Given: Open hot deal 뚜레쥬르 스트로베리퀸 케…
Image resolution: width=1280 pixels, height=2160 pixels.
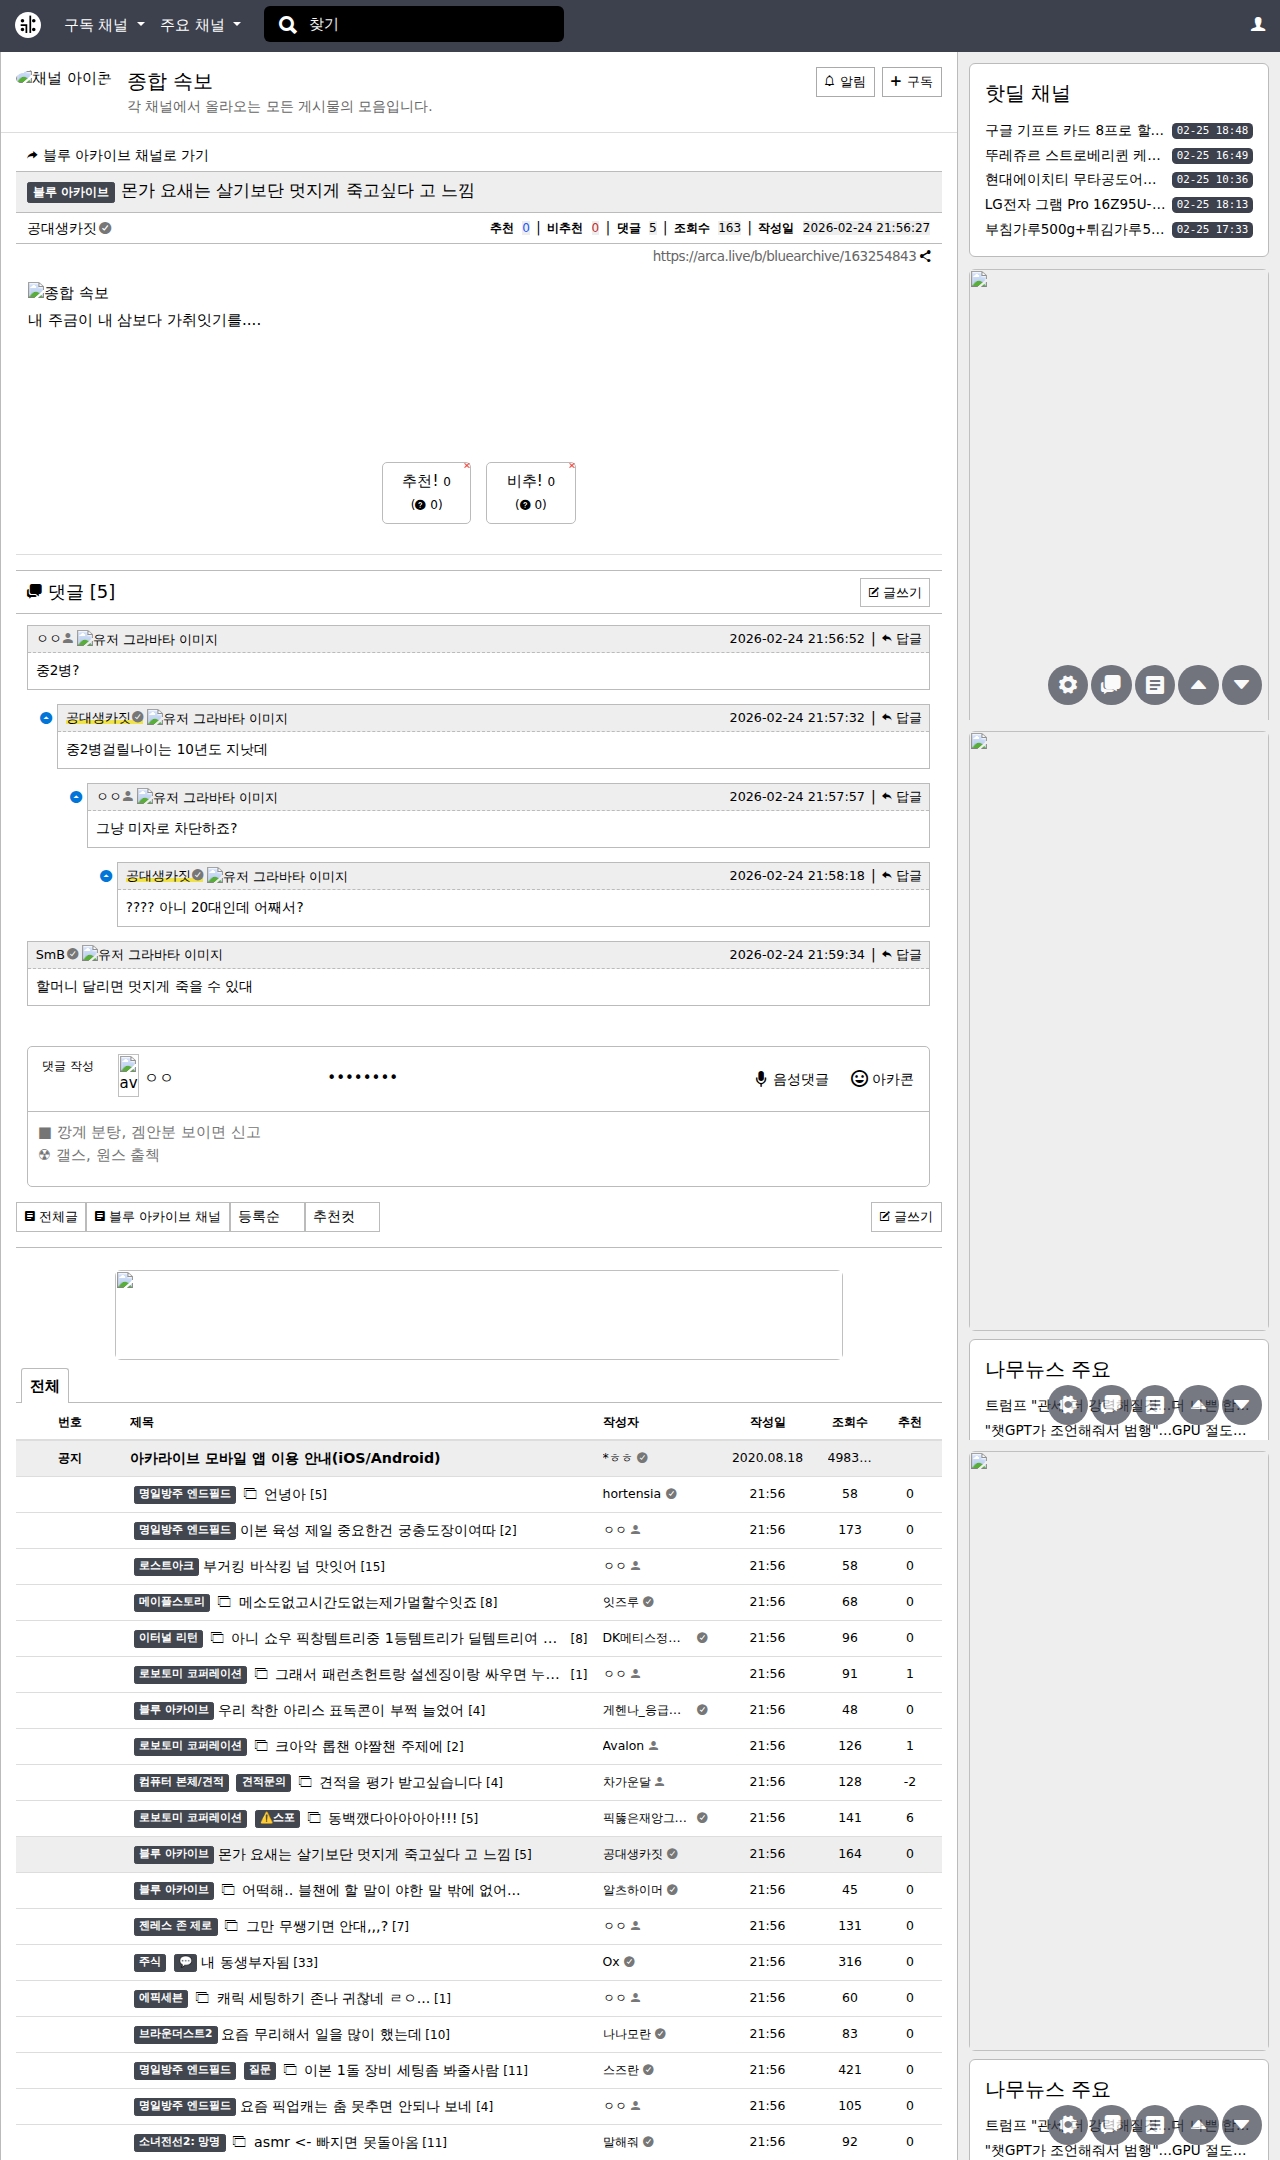Looking at the screenshot, I should (x=1073, y=156).
